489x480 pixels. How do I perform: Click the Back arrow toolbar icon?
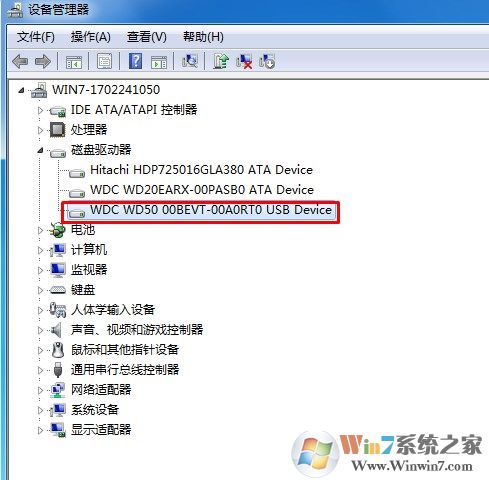pos(20,61)
